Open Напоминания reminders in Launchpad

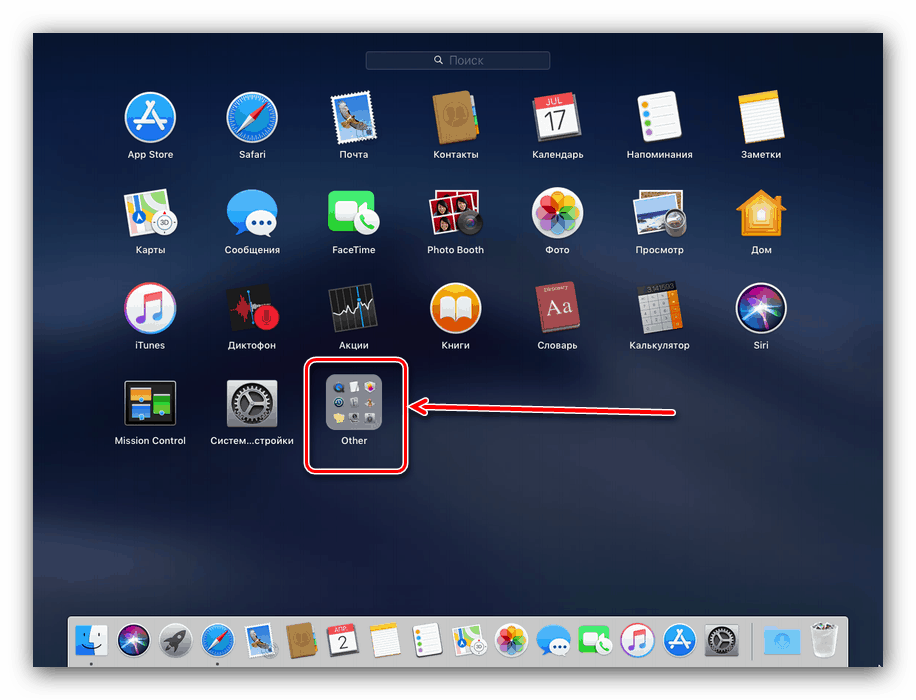coord(659,117)
